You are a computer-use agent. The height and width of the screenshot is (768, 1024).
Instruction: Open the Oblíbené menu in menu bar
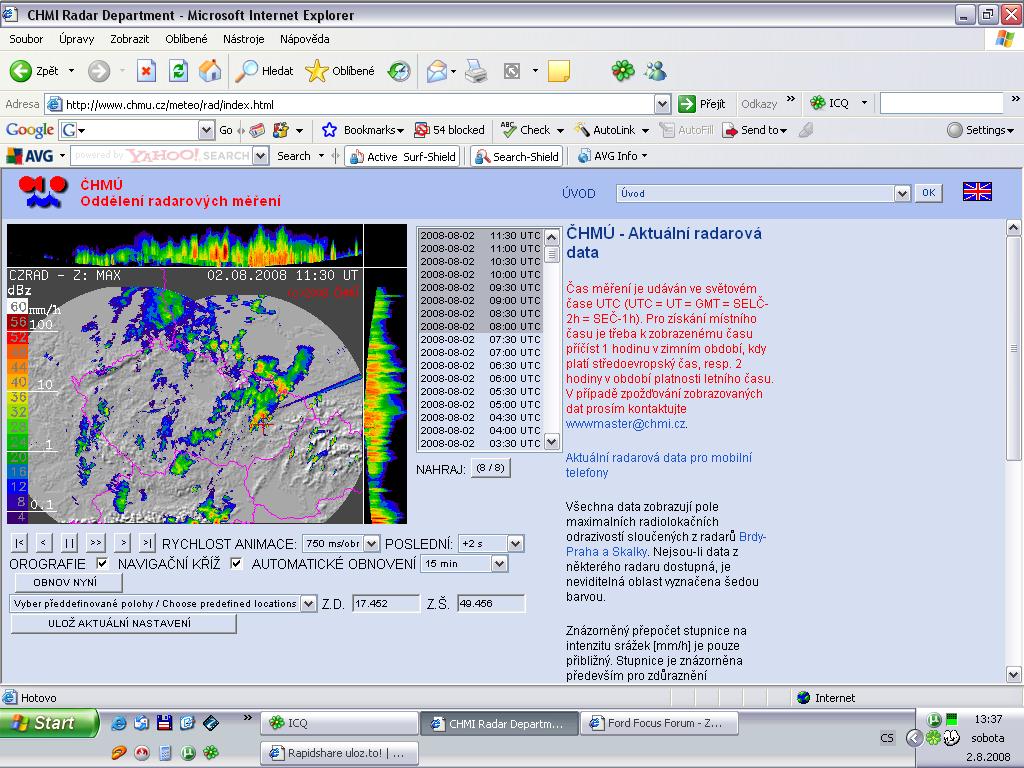pyautogui.click(x=187, y=39)
